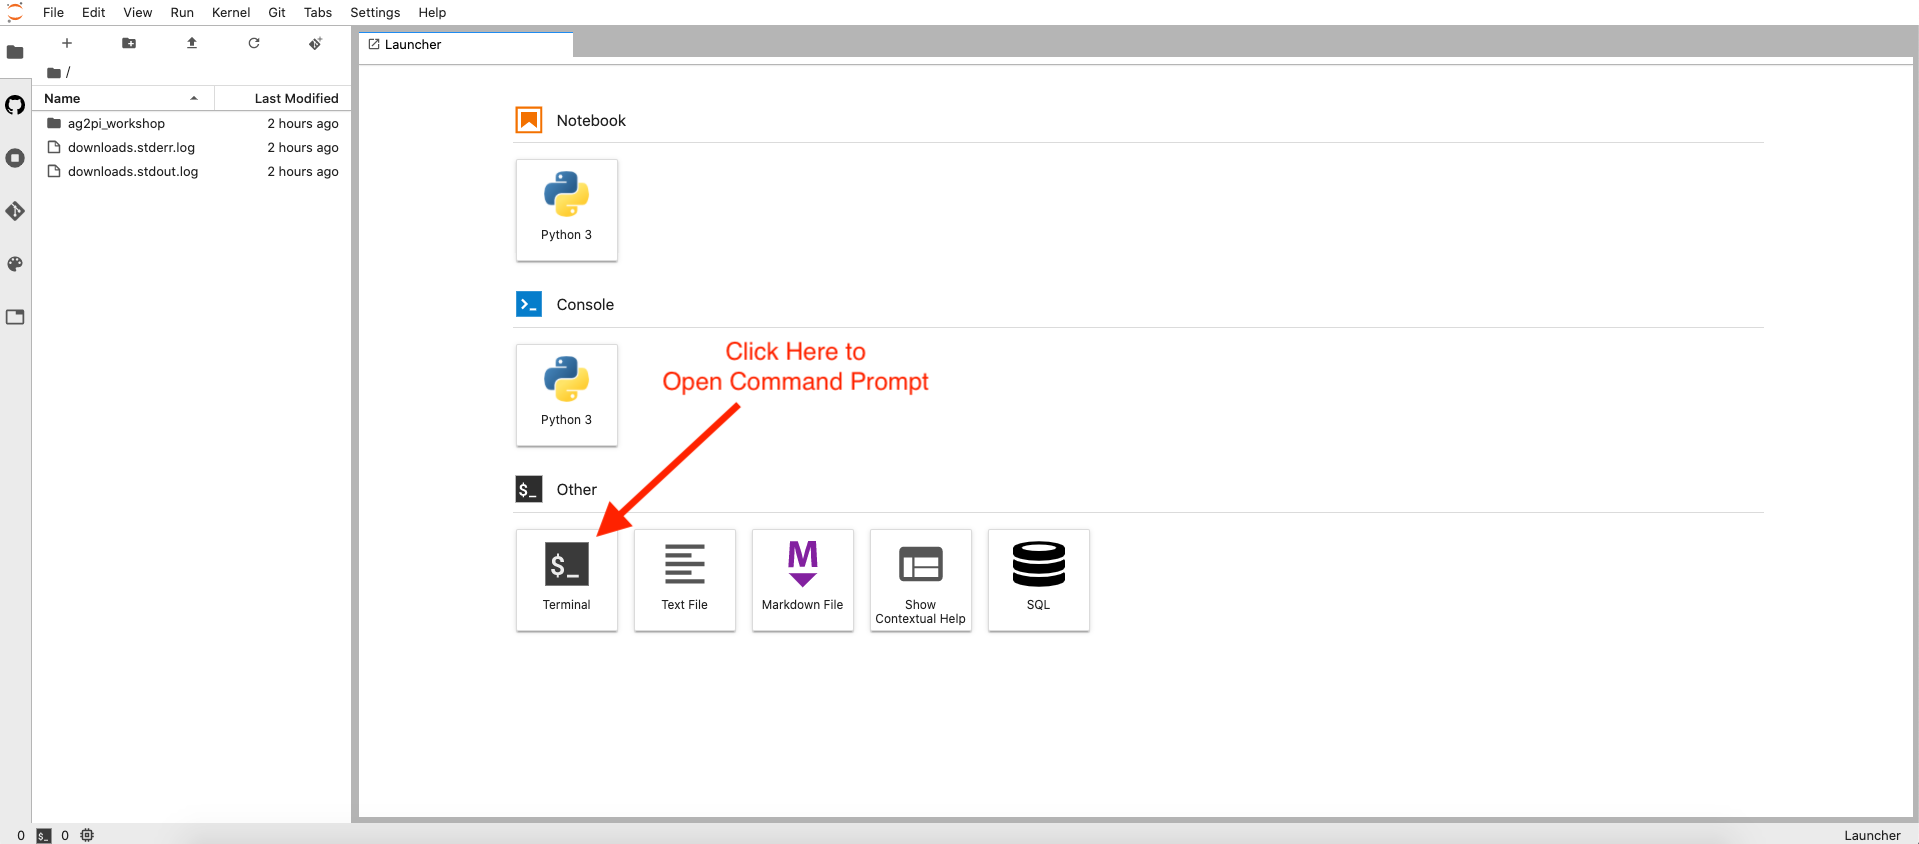Open Show Contextual Help card
Image resolution: width=1919 pixels, height=844 pixels.
pos(920,579)
